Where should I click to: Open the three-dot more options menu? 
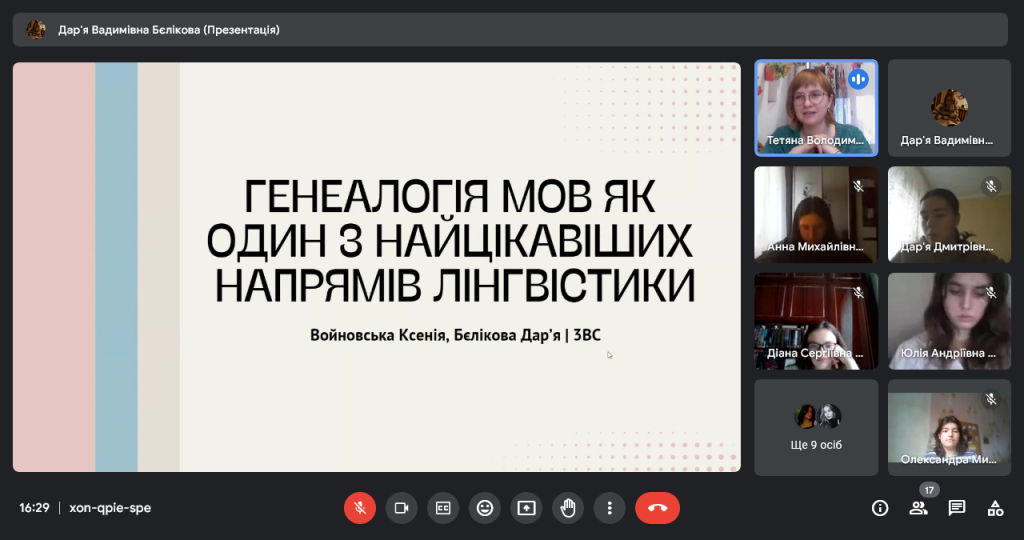click(x=610, y=508)
